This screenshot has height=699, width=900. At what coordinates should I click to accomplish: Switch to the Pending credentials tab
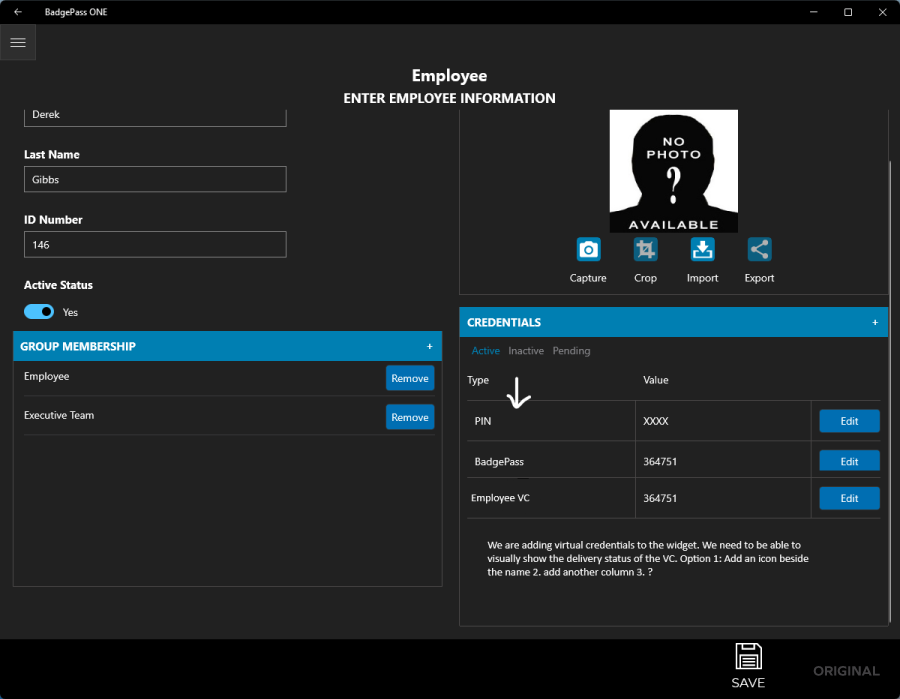571,351
